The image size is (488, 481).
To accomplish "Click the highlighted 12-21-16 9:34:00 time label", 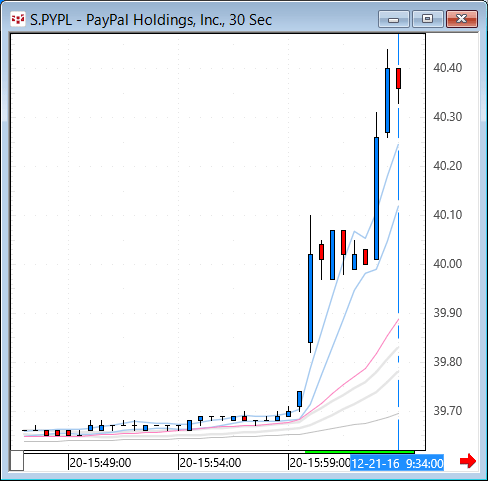I will pyautogui.click(x=397, y=463).
